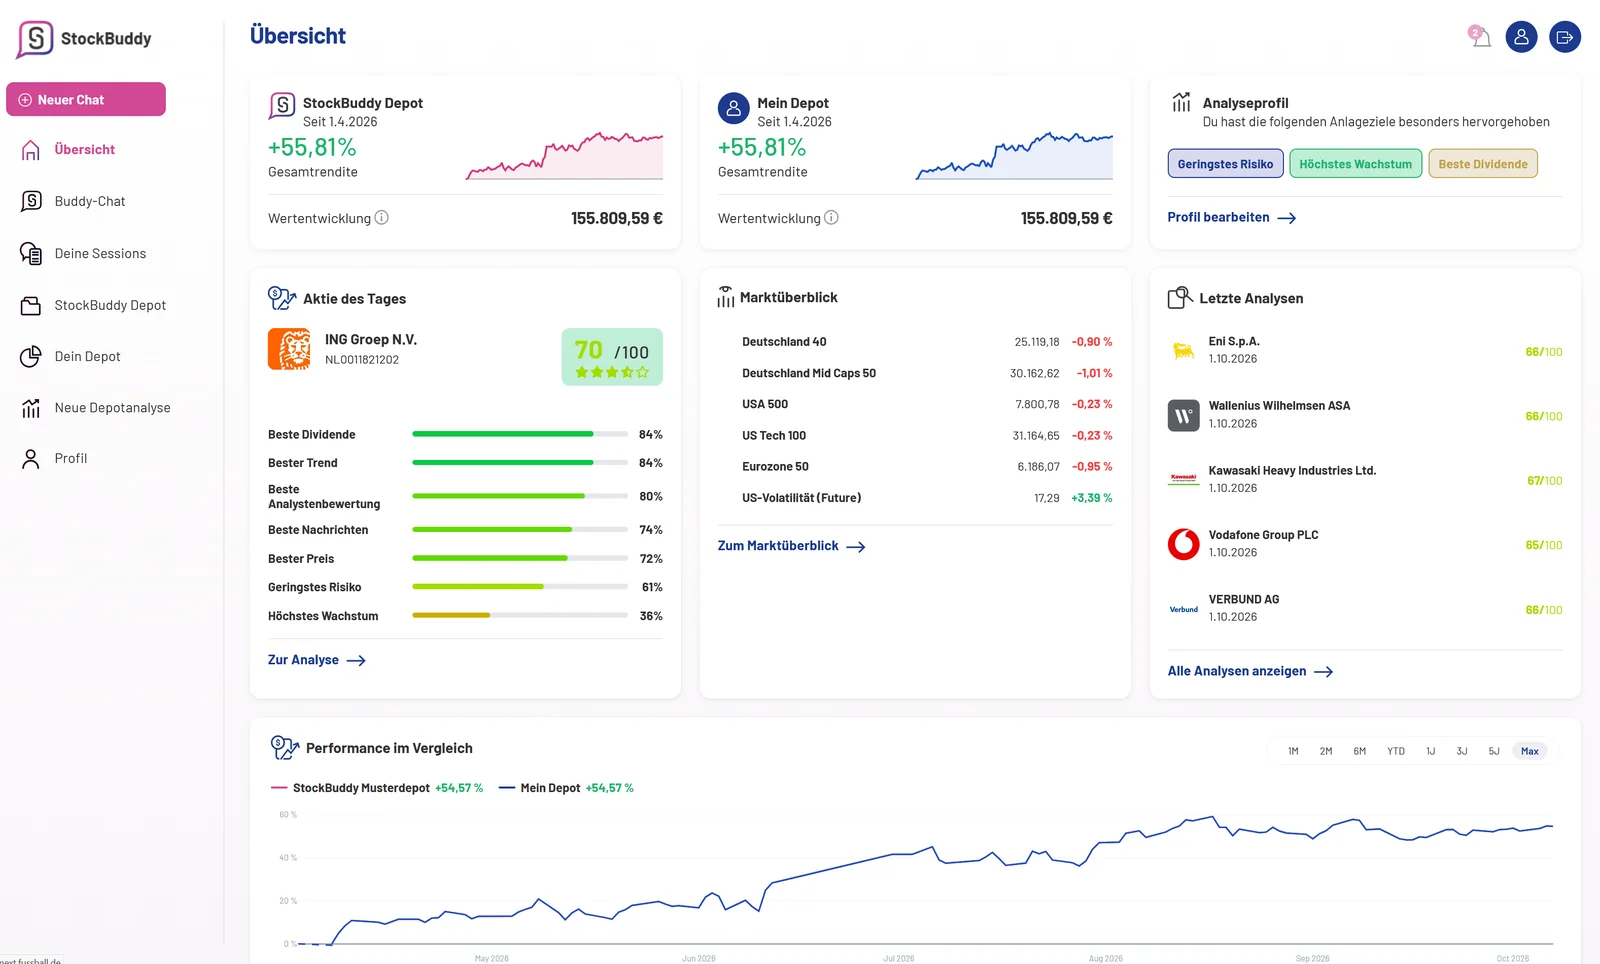Open Dein Depot pie chart icon

[31, 356]
